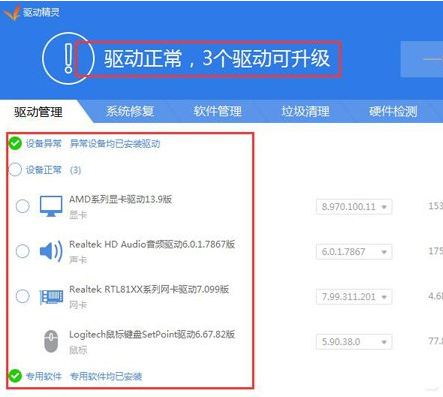
Task: Open the 垃圾清理 tab
Action: click(305, 111)
